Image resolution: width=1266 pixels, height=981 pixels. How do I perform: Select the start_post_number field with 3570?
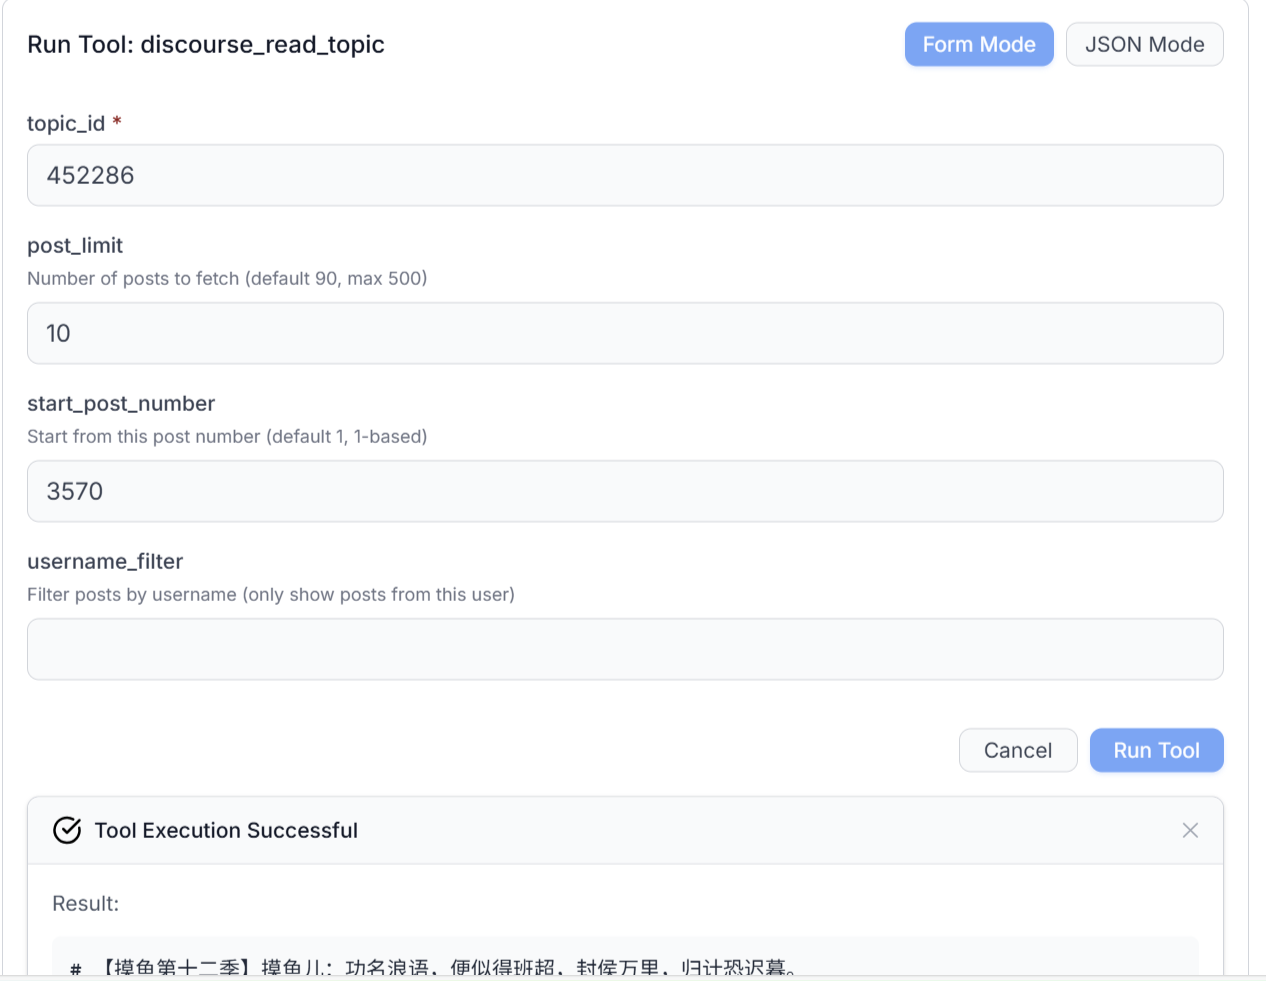[624, 492]
